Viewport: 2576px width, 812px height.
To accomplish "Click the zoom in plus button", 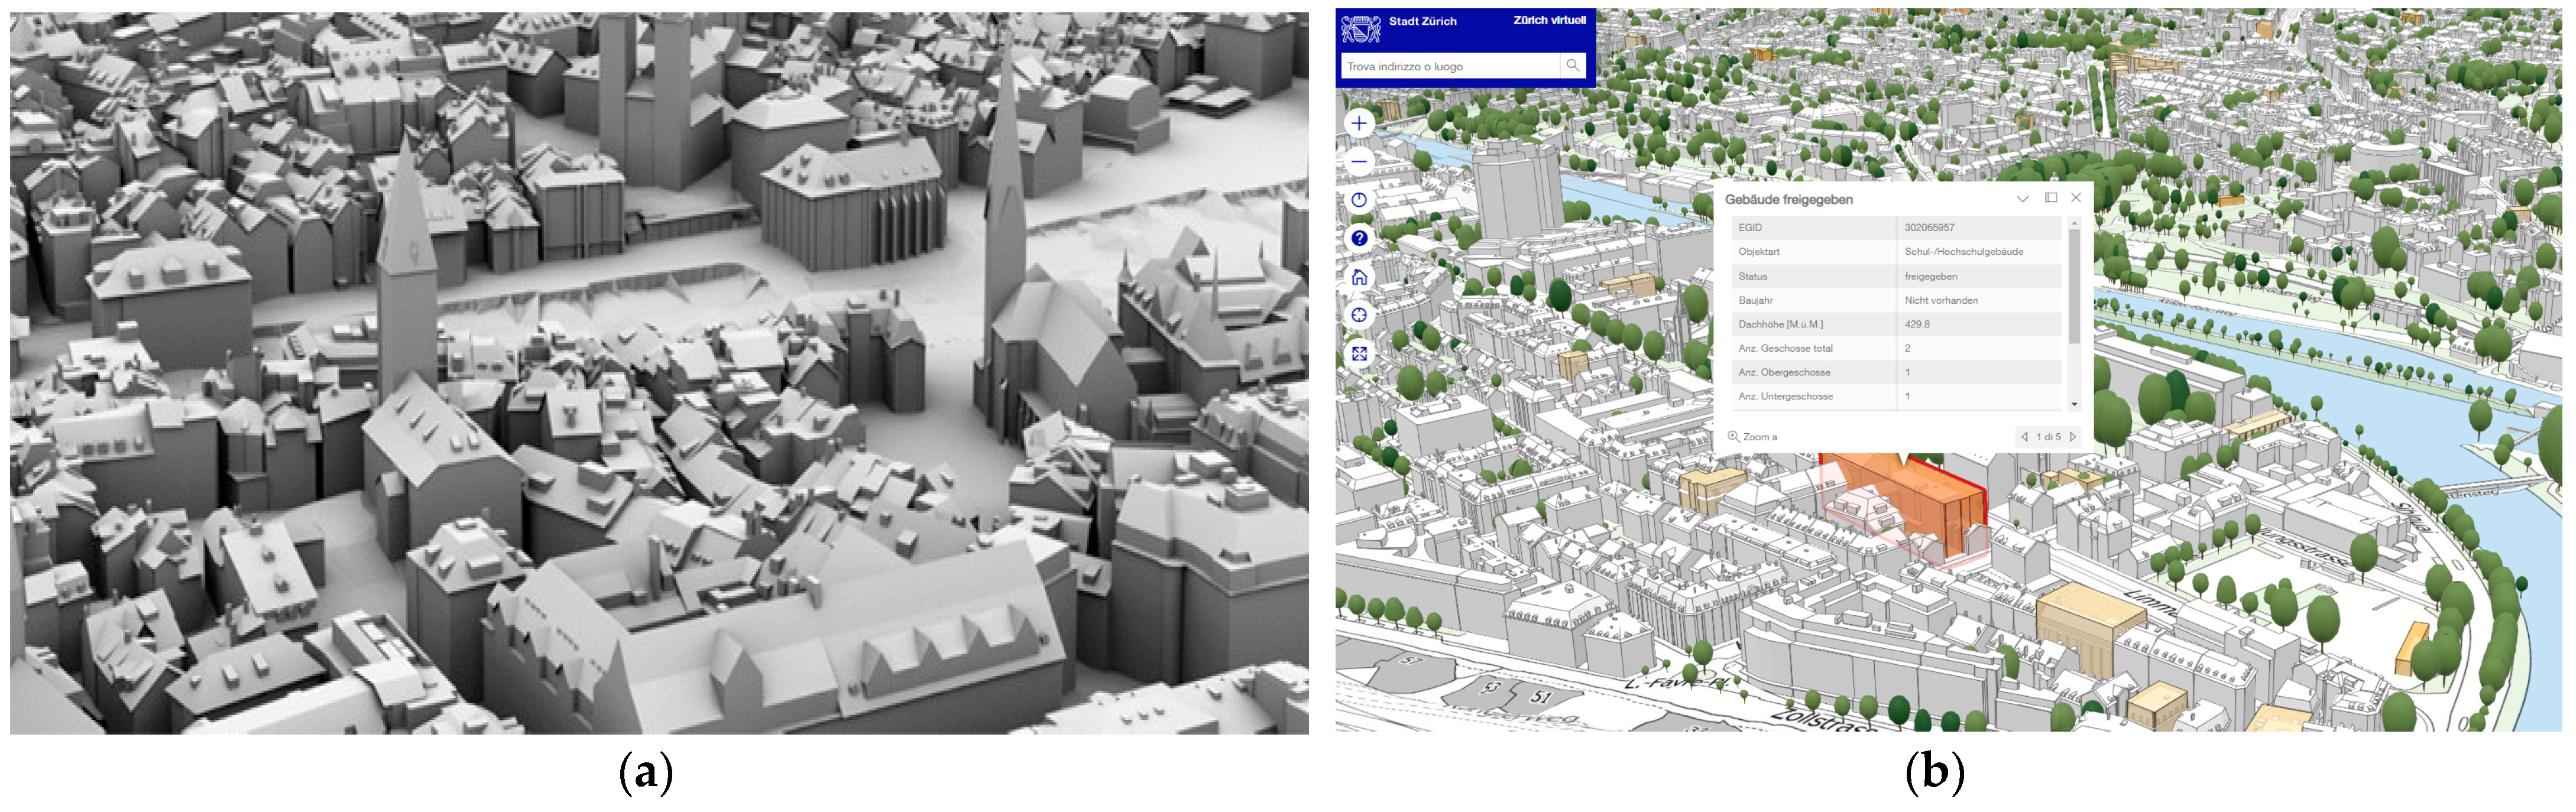I will [x=1359, y=123].
